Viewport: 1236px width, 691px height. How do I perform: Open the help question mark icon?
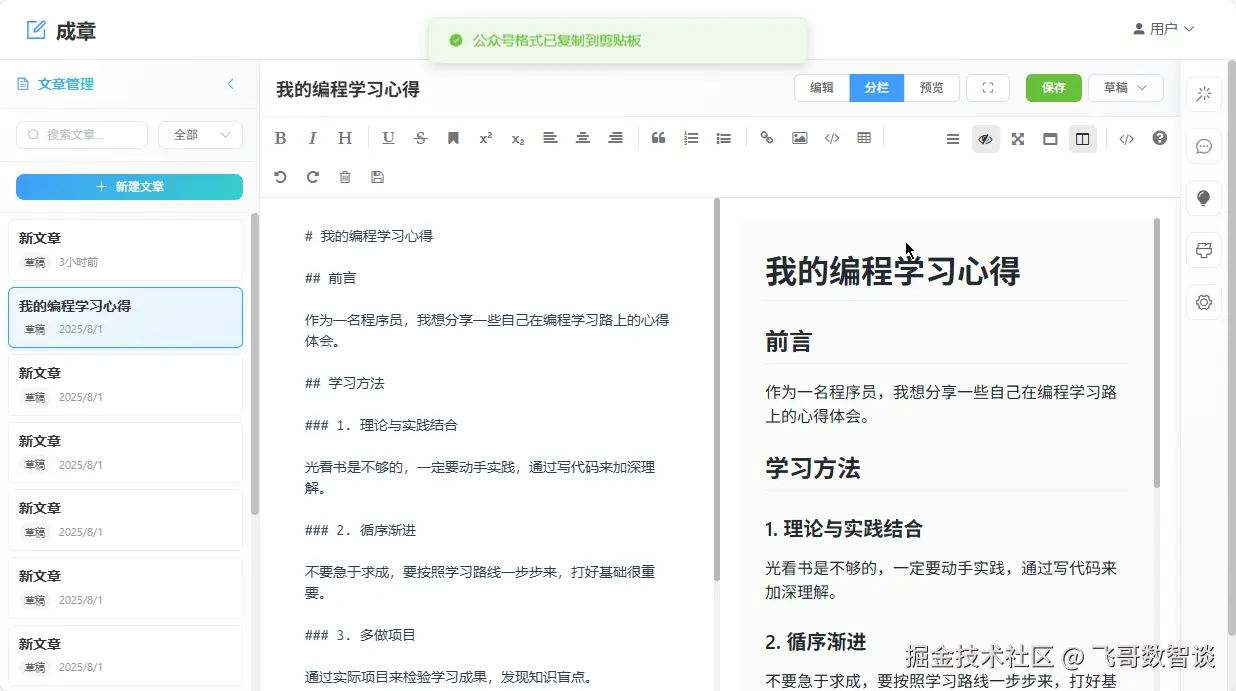(1159, 139)
